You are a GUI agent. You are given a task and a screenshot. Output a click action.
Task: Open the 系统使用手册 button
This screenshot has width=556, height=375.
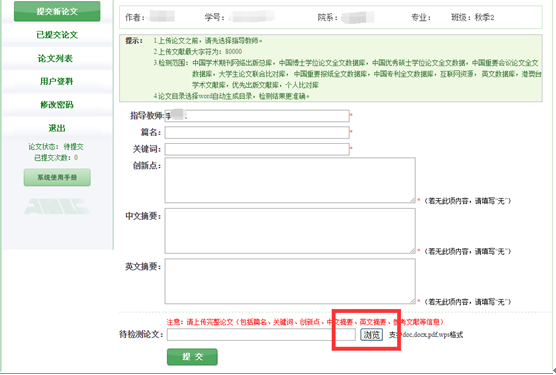click(57, 177)
